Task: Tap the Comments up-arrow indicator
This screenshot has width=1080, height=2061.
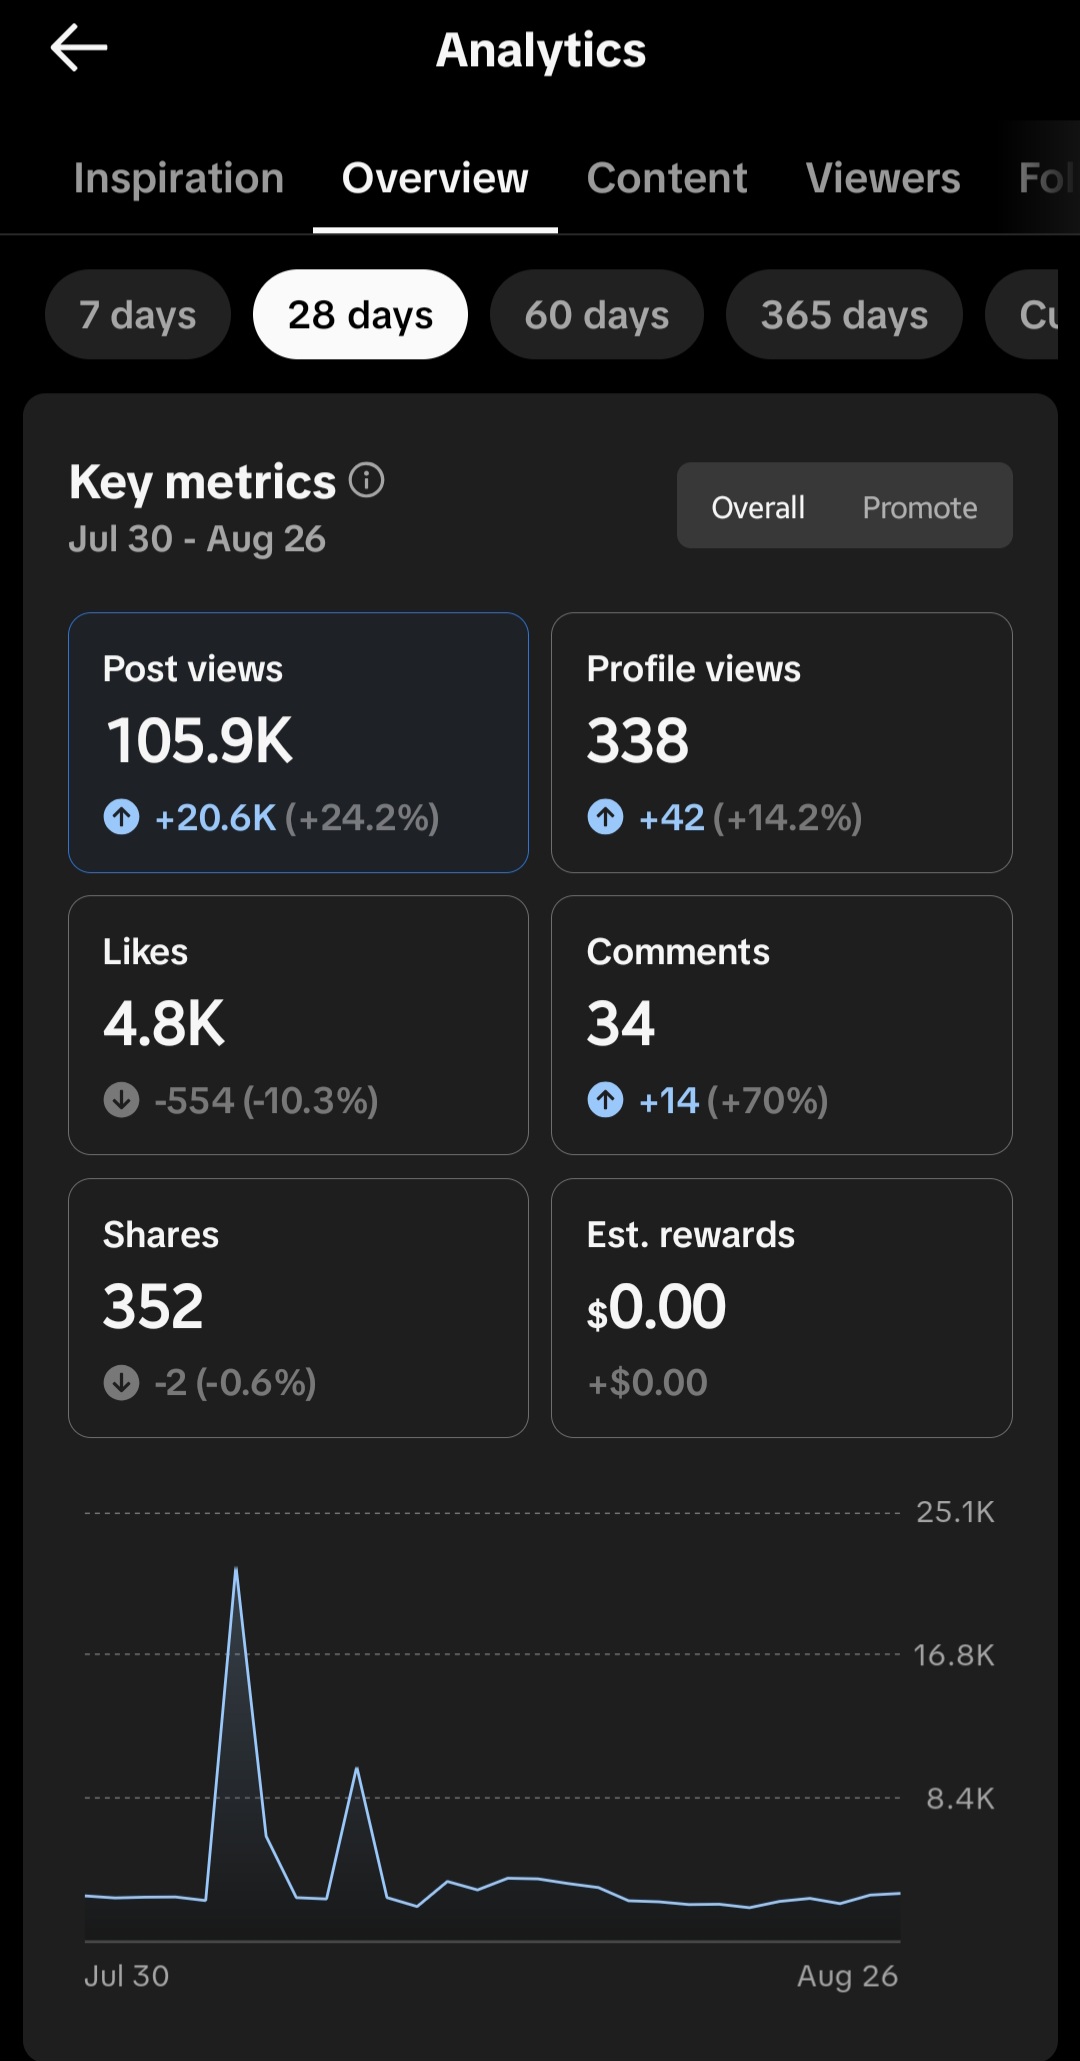Action: pyautogui.click(x=605, y=1100)
